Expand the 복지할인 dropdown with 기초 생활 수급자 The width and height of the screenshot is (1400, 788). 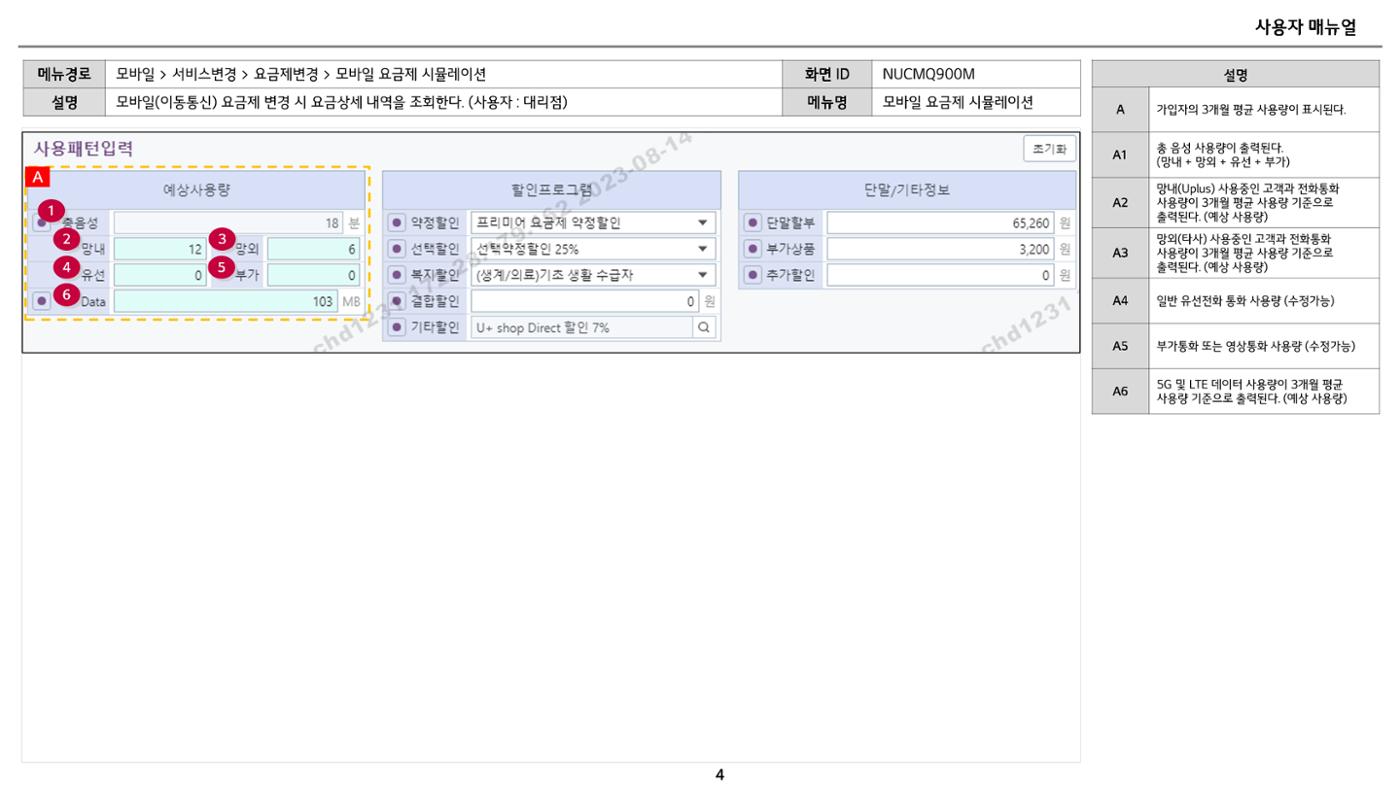[x=593, y=275]
